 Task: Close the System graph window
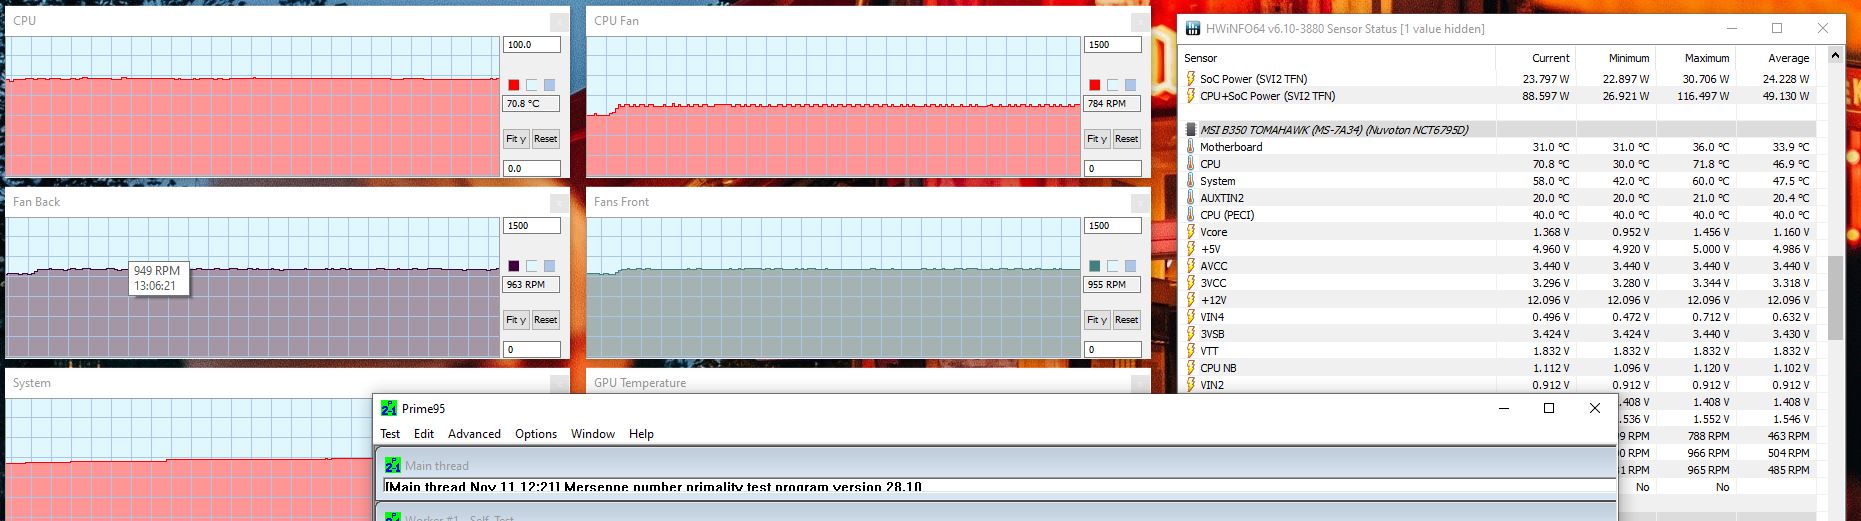click(559, 384)
